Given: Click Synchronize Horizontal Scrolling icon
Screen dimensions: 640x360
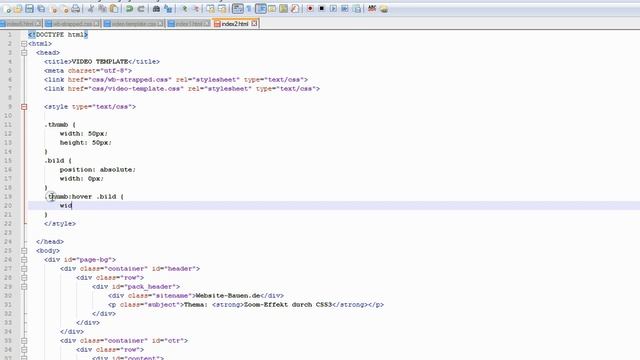Looking at the screenshot, I should tap(222, 9).
